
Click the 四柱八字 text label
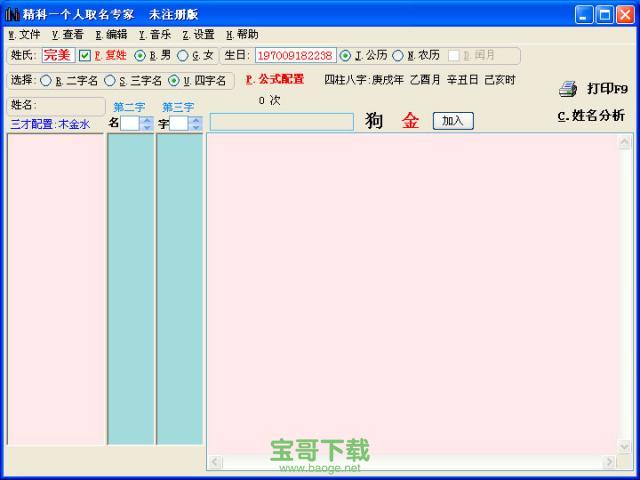pyautogui.click(x=420, y=80)
